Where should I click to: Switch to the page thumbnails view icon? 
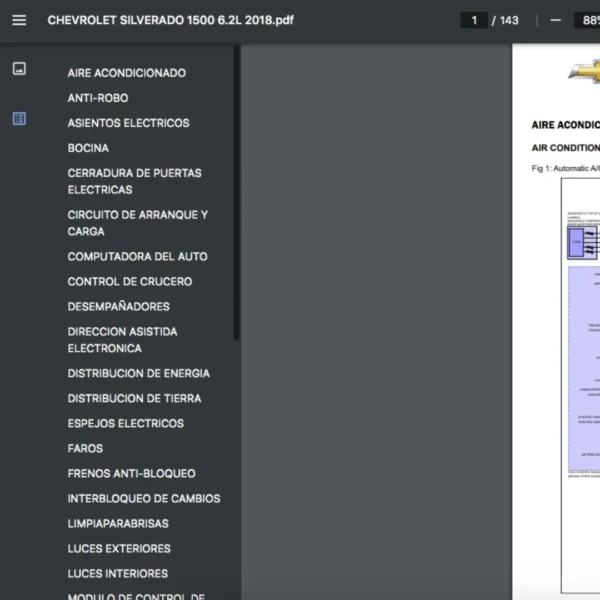coord(19,69)
